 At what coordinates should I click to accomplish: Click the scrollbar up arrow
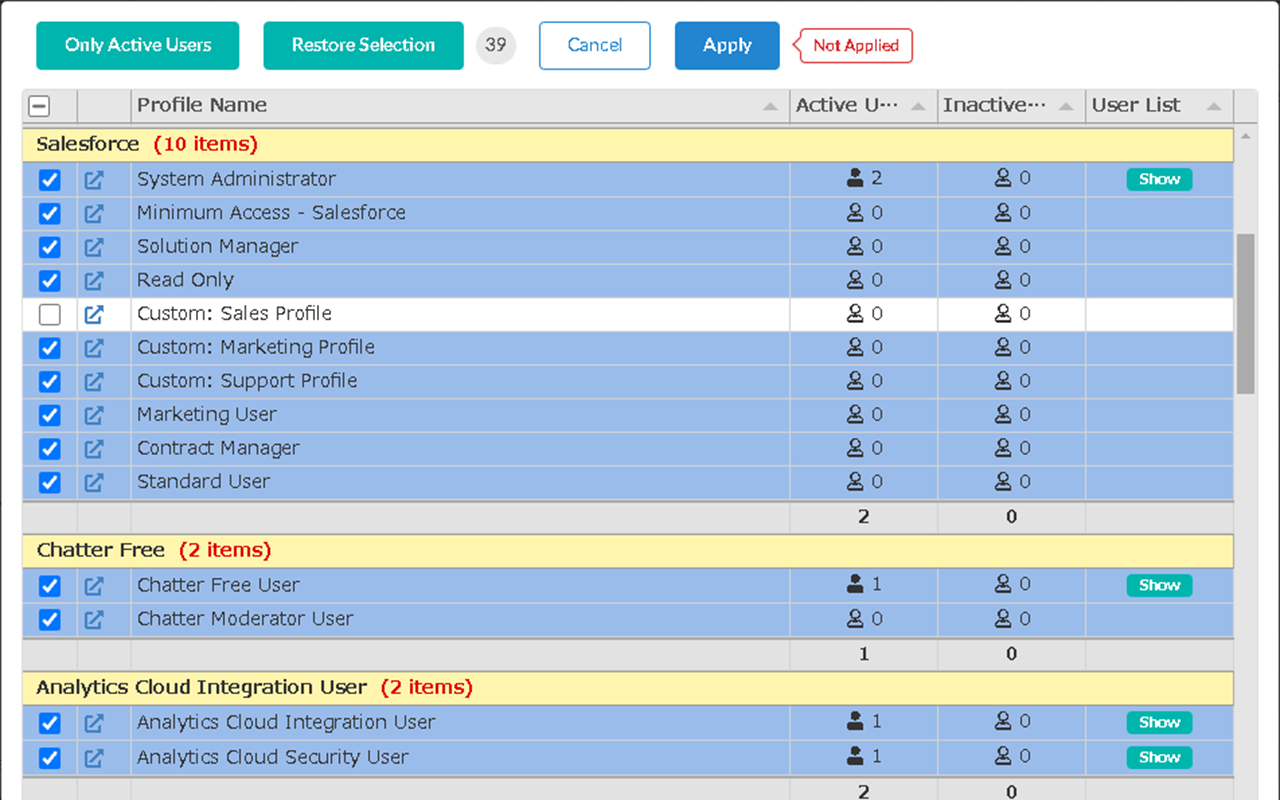pos(1245,135)
